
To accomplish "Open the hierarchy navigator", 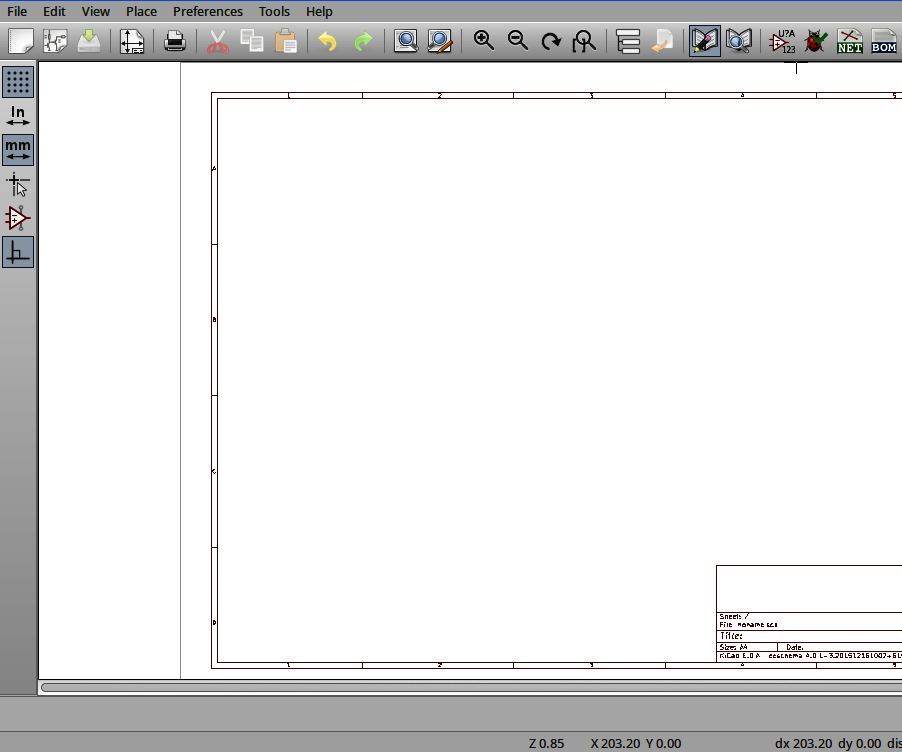I will tap(628, 41).
